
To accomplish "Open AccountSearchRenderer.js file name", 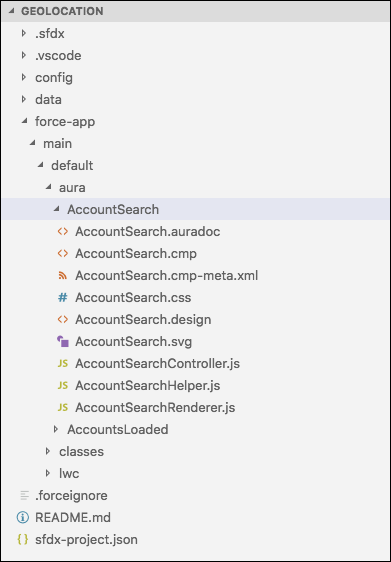I will click(155, 408).
